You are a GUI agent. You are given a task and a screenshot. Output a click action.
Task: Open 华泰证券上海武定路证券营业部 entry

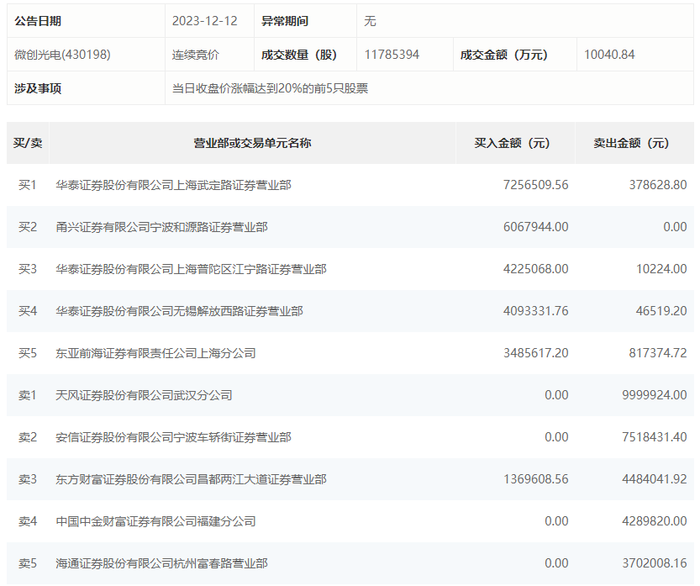click(173, 185)
